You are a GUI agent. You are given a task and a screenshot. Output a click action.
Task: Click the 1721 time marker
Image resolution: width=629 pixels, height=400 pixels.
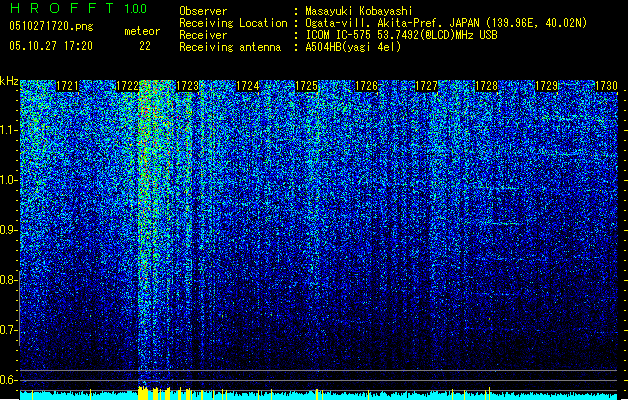tap(67, 86)
